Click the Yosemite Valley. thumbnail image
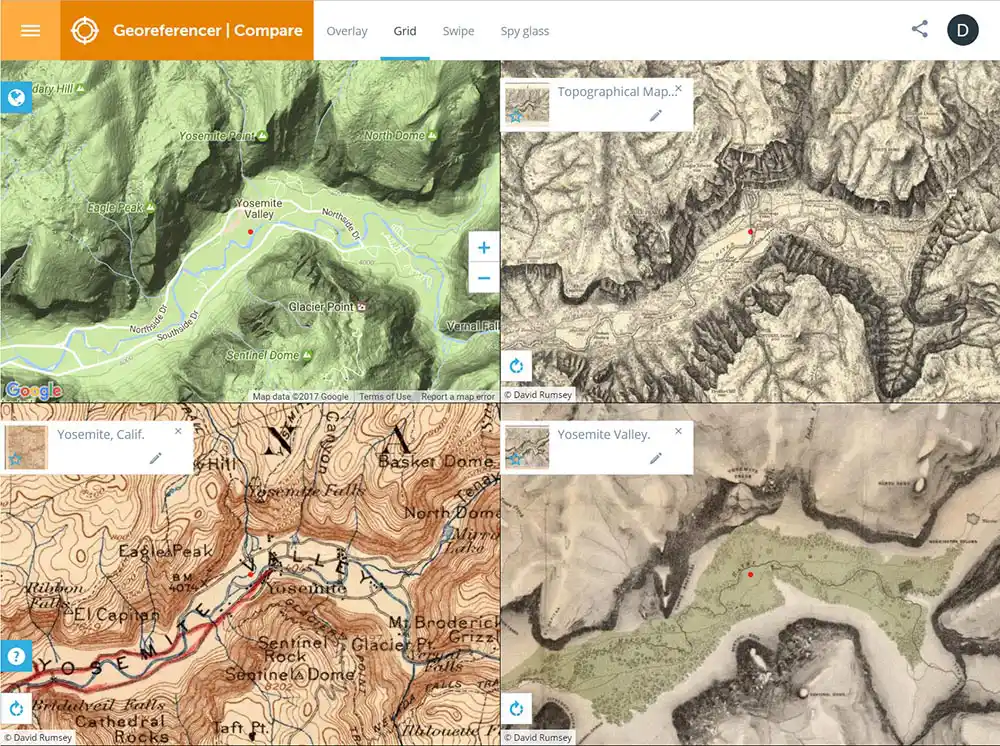This screenshot has width=1000, height=746. (x=527, y=448)
